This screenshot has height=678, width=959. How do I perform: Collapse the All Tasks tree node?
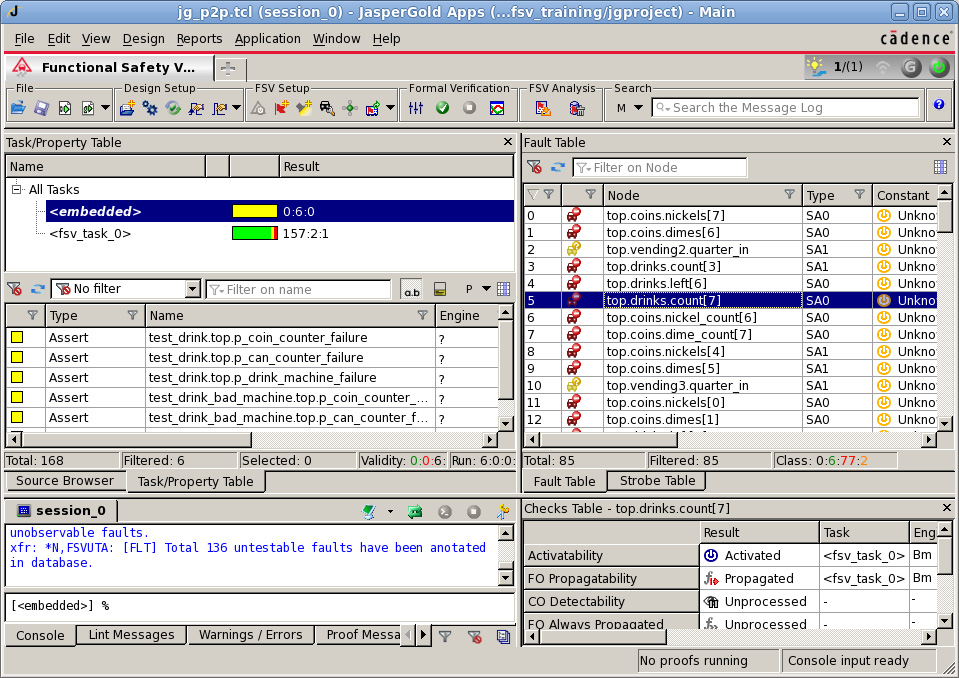coord(17,190)
